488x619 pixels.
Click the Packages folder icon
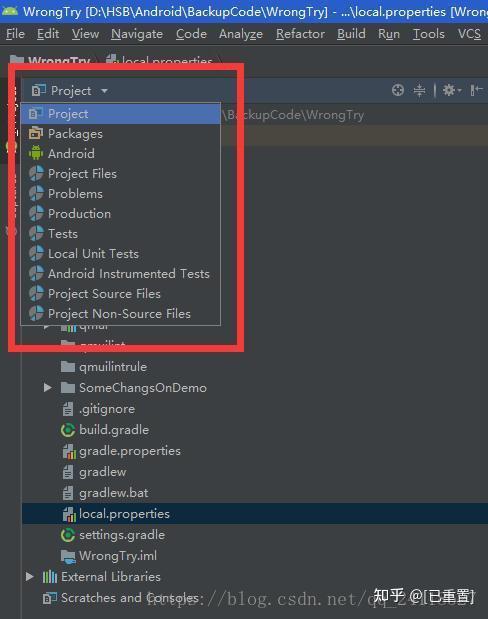click(x=36, y=133)
